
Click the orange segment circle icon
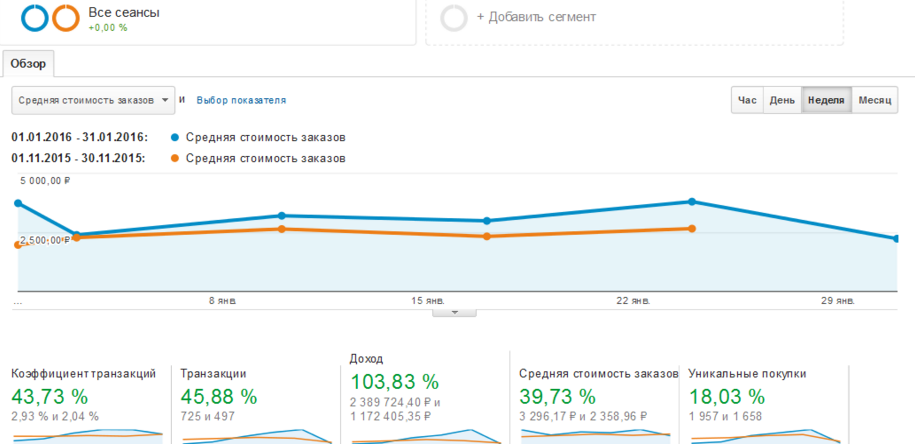click(x=66, y=18)
